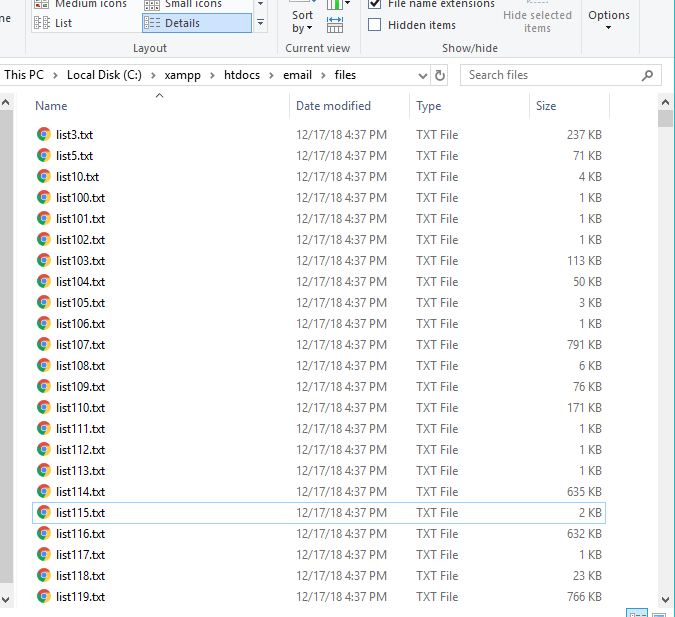The width and height of the screenshot is (675, 617).
Task: Click navigation pane scroll down arrow
Action: tap(6, 599)
